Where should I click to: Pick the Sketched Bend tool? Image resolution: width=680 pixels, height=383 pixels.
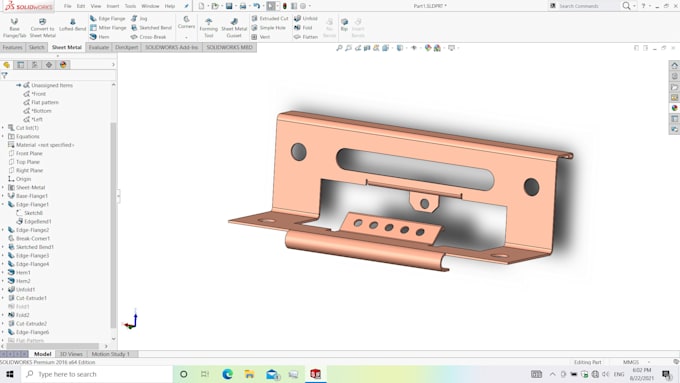click(151, 27)
